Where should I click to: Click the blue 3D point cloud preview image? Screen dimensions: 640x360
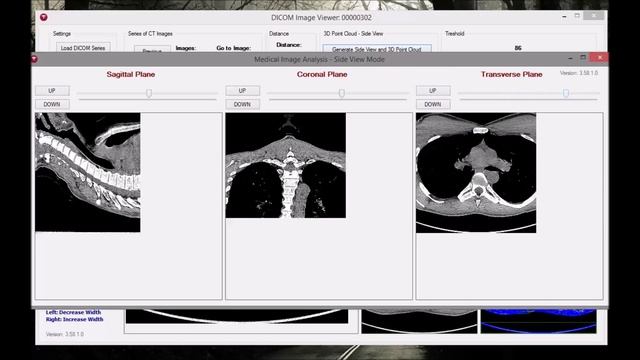pos(538,321)
